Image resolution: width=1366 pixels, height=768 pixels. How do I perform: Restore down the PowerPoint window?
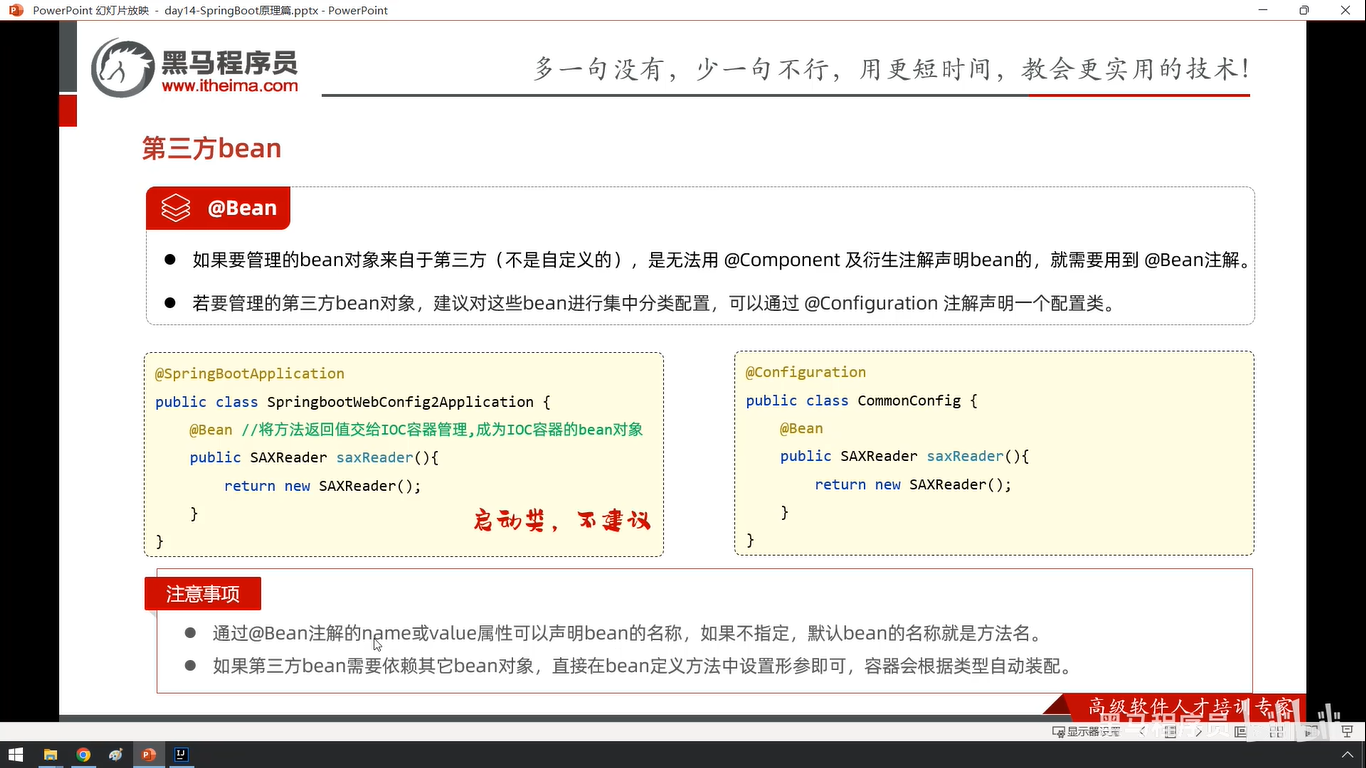click(x=1304, y=10)
